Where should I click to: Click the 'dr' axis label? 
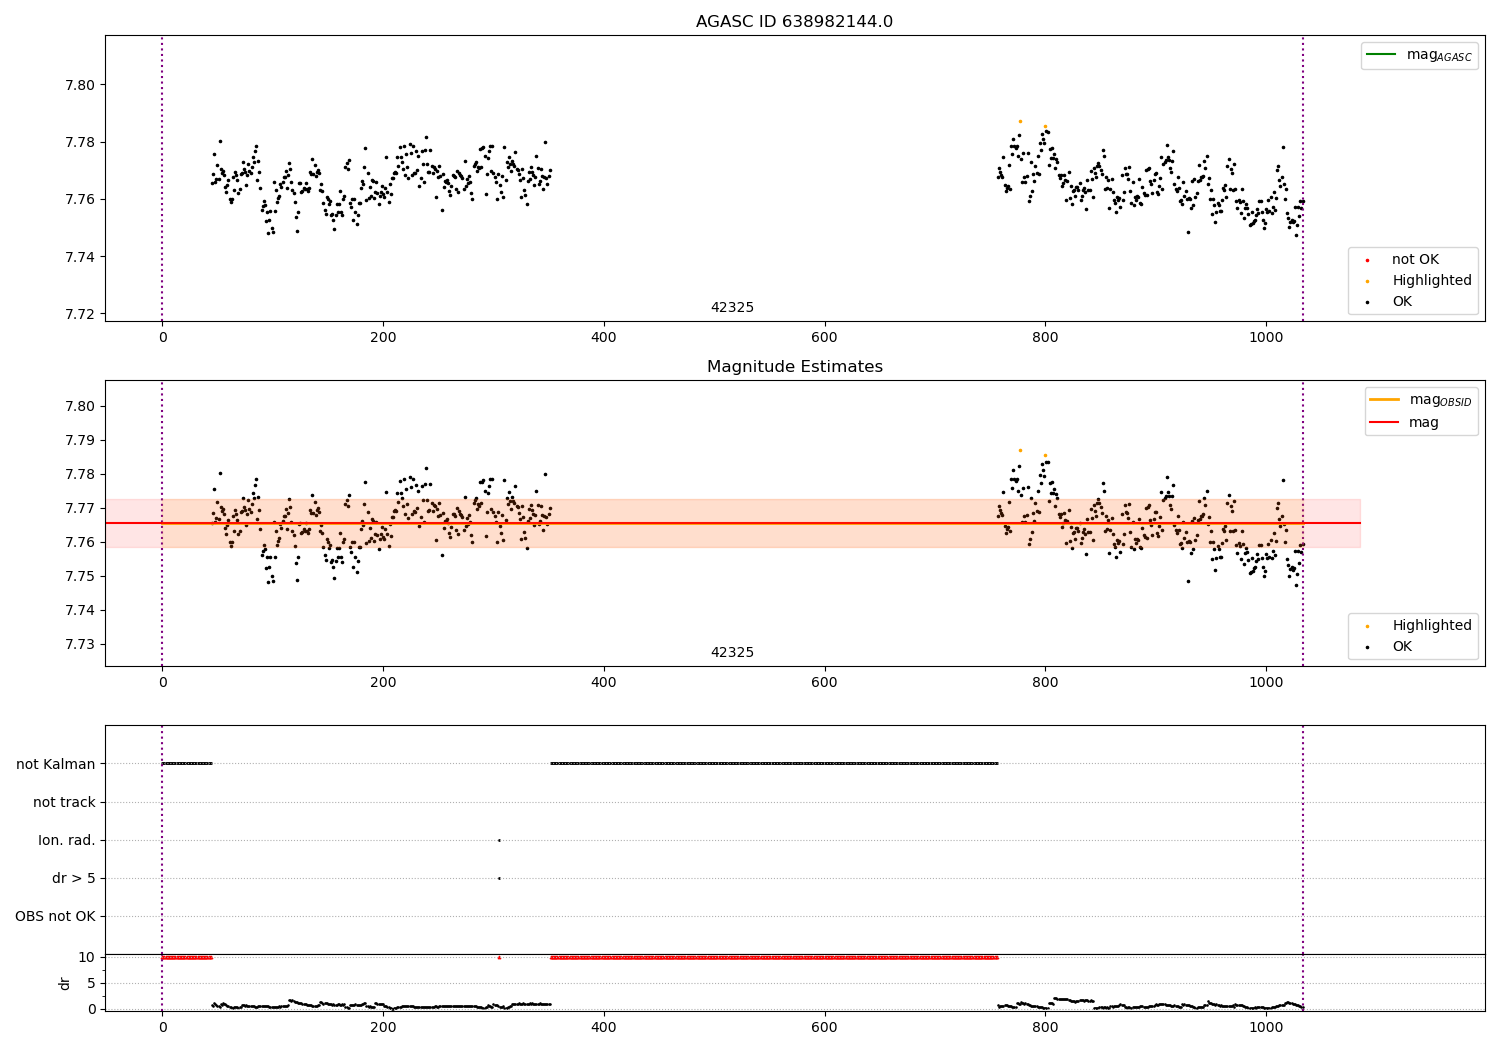[65, 983]
